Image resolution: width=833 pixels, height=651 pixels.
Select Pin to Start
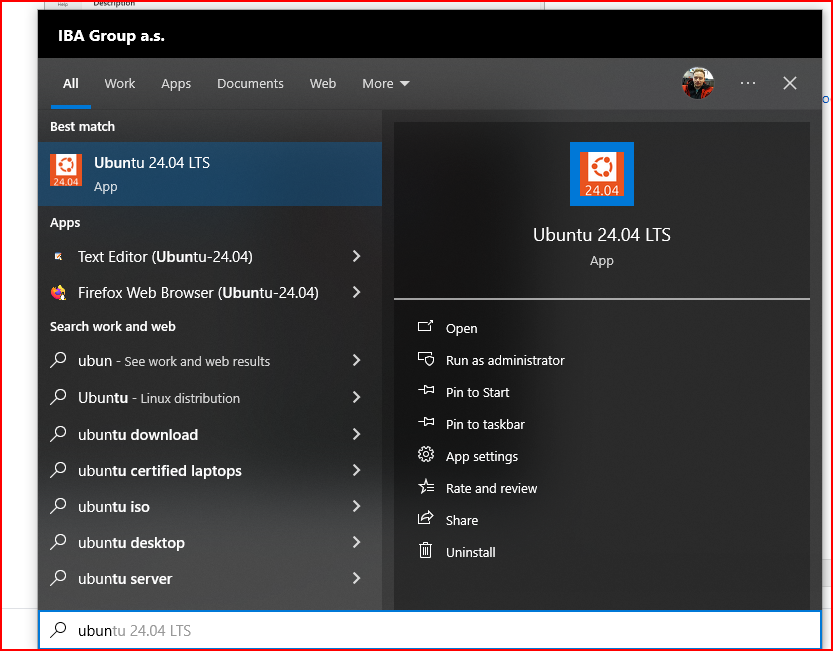click(477, 392)
